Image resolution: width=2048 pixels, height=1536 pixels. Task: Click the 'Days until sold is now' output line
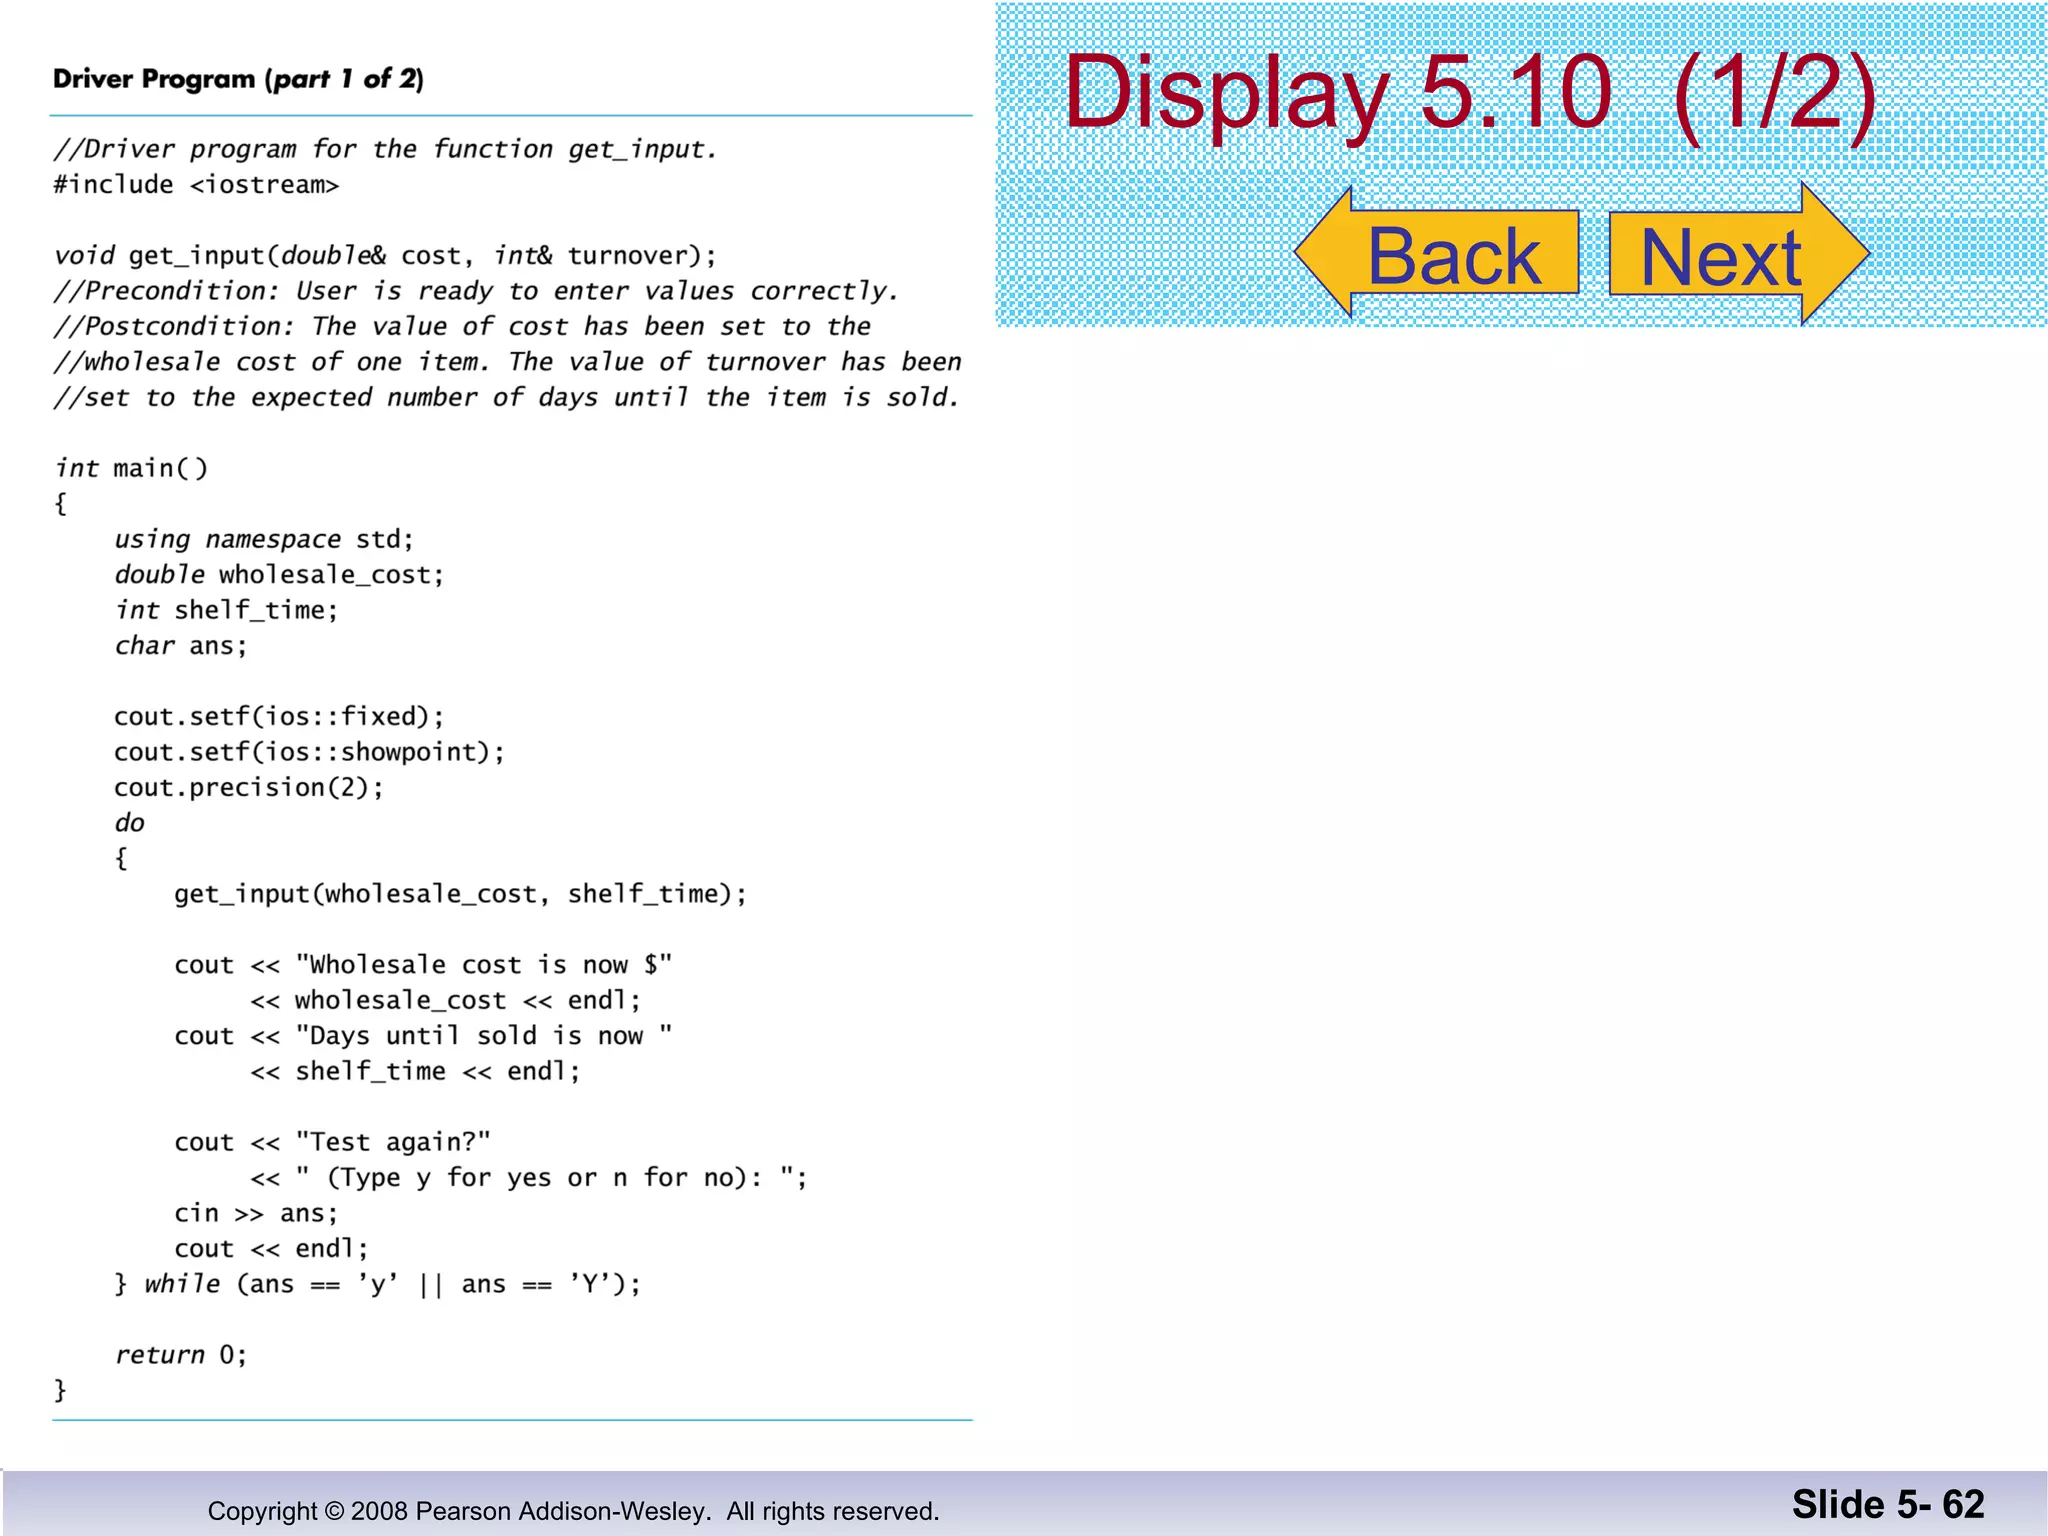(x=423, y=1036)
